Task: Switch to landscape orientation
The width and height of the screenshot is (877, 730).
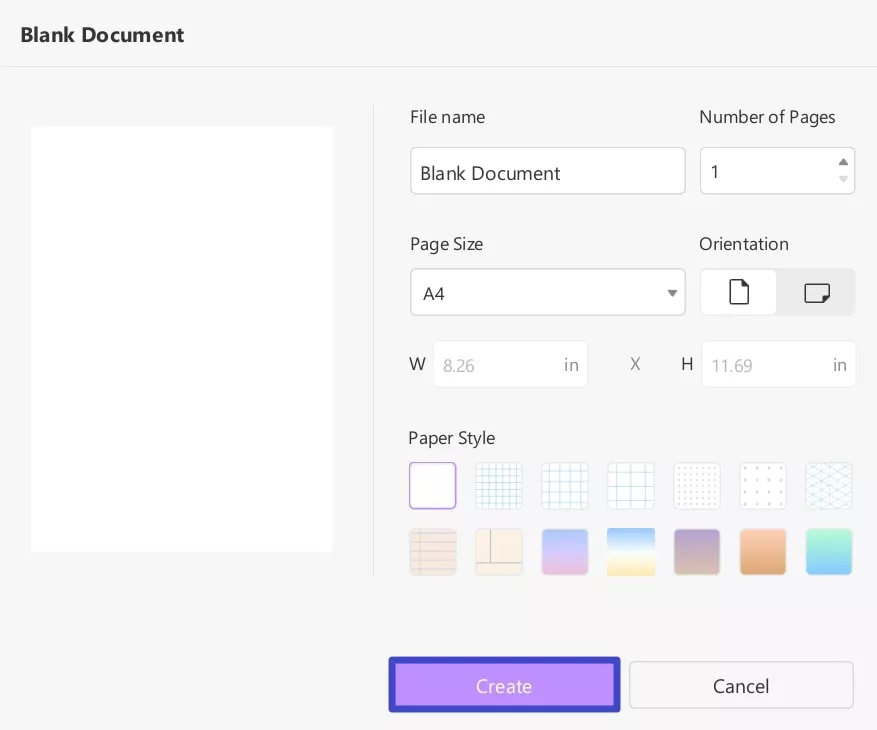Action: point(816,292)
